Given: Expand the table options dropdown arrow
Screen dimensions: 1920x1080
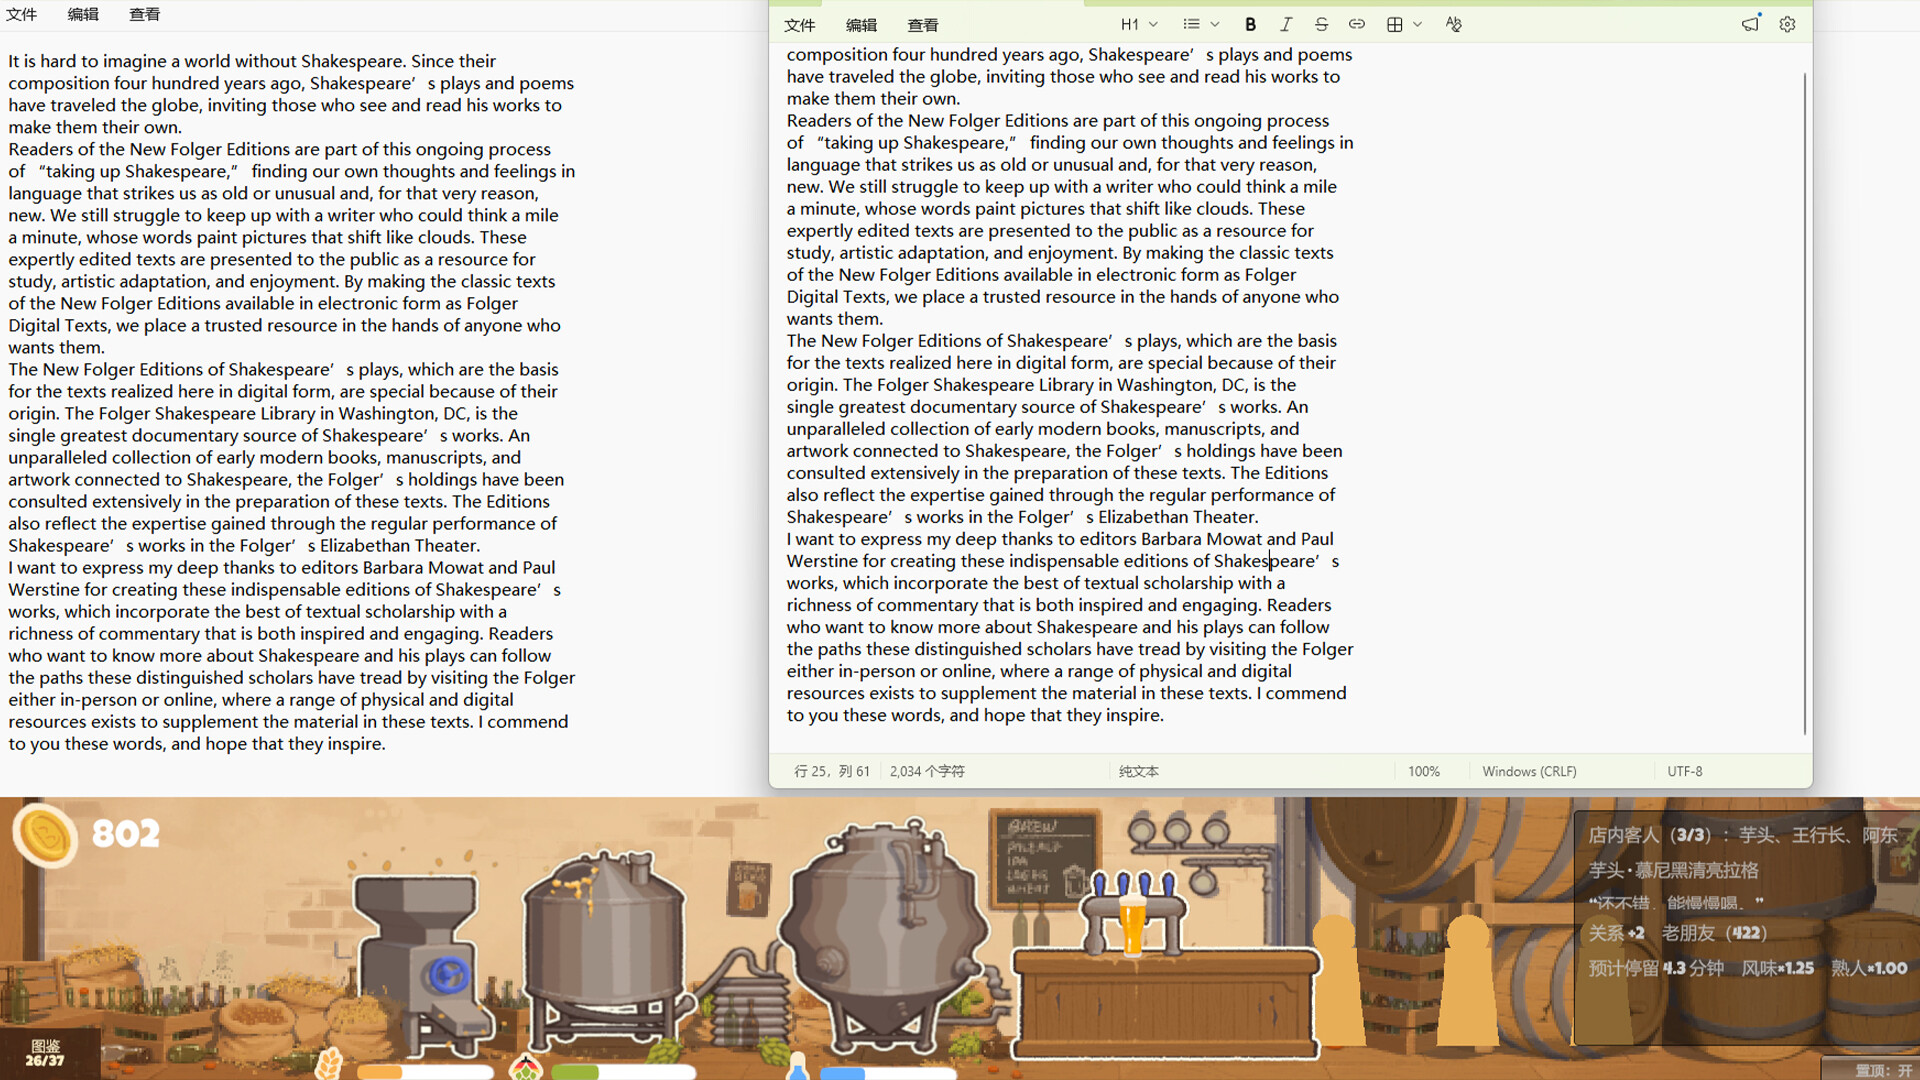Looking at the screenshot, I should pyautogui.click(x=1417, y=24).
